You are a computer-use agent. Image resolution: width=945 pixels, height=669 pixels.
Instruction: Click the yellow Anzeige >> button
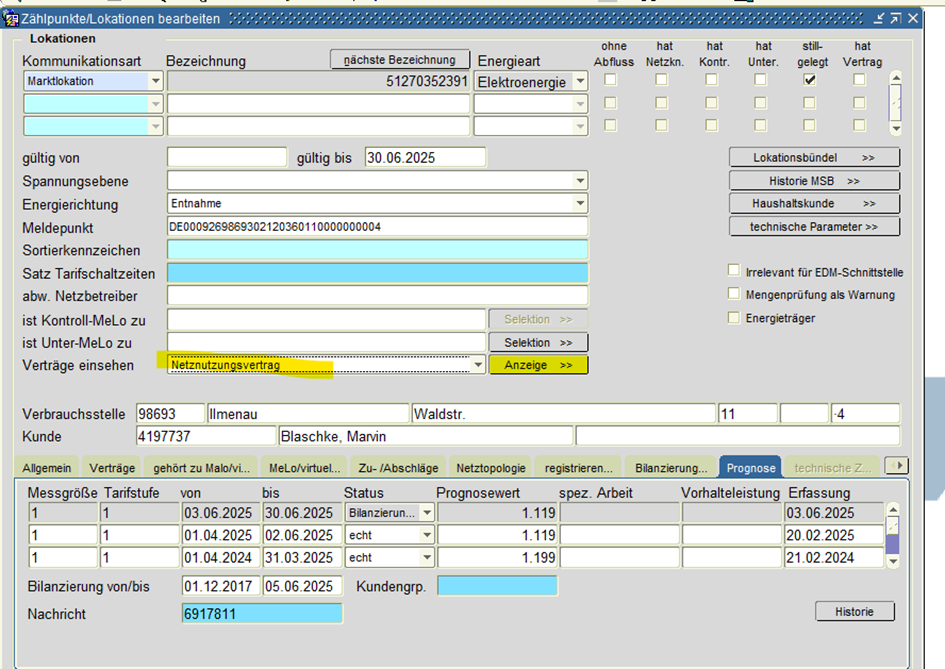click(x=538, y=366)
